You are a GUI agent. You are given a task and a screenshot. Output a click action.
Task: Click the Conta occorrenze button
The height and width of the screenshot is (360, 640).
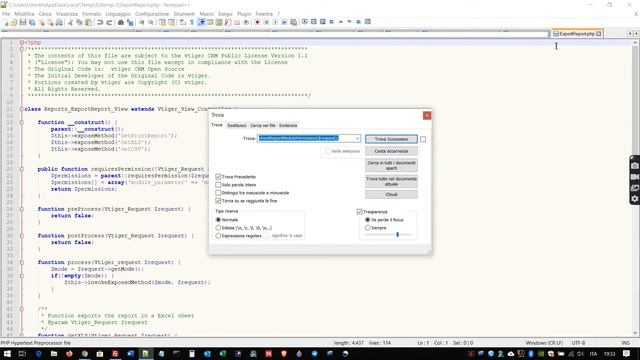coord(391,151)
